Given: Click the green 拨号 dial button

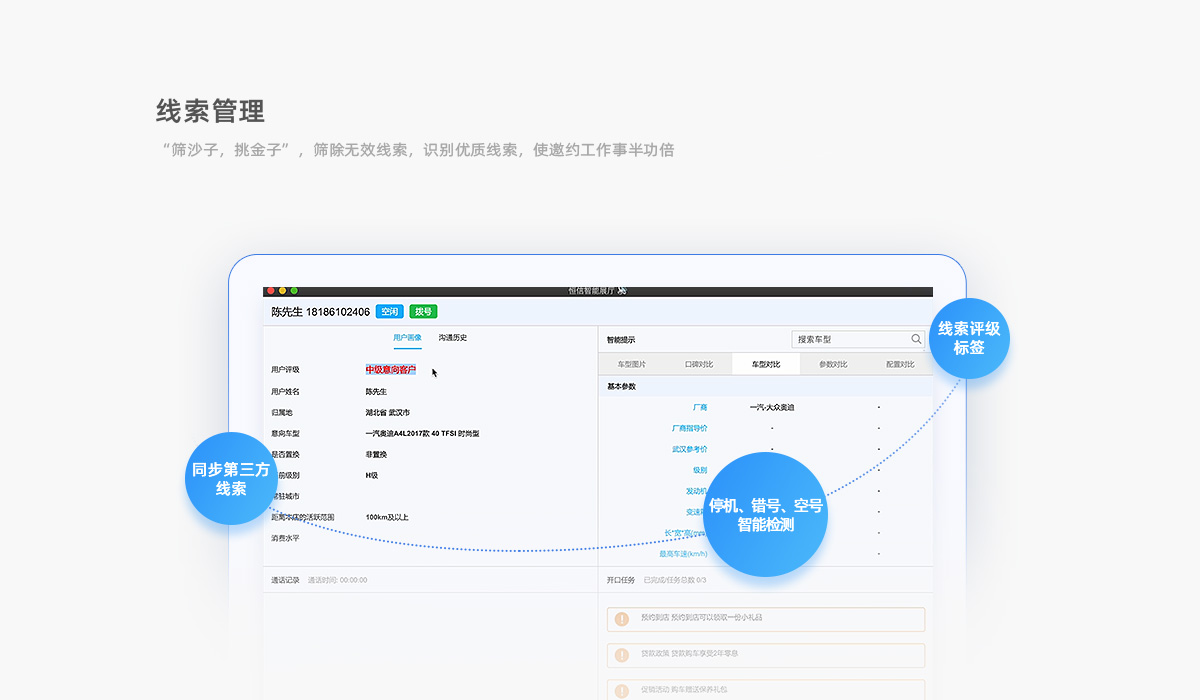Looking at the screenshot, I should (x=423, y=312).
